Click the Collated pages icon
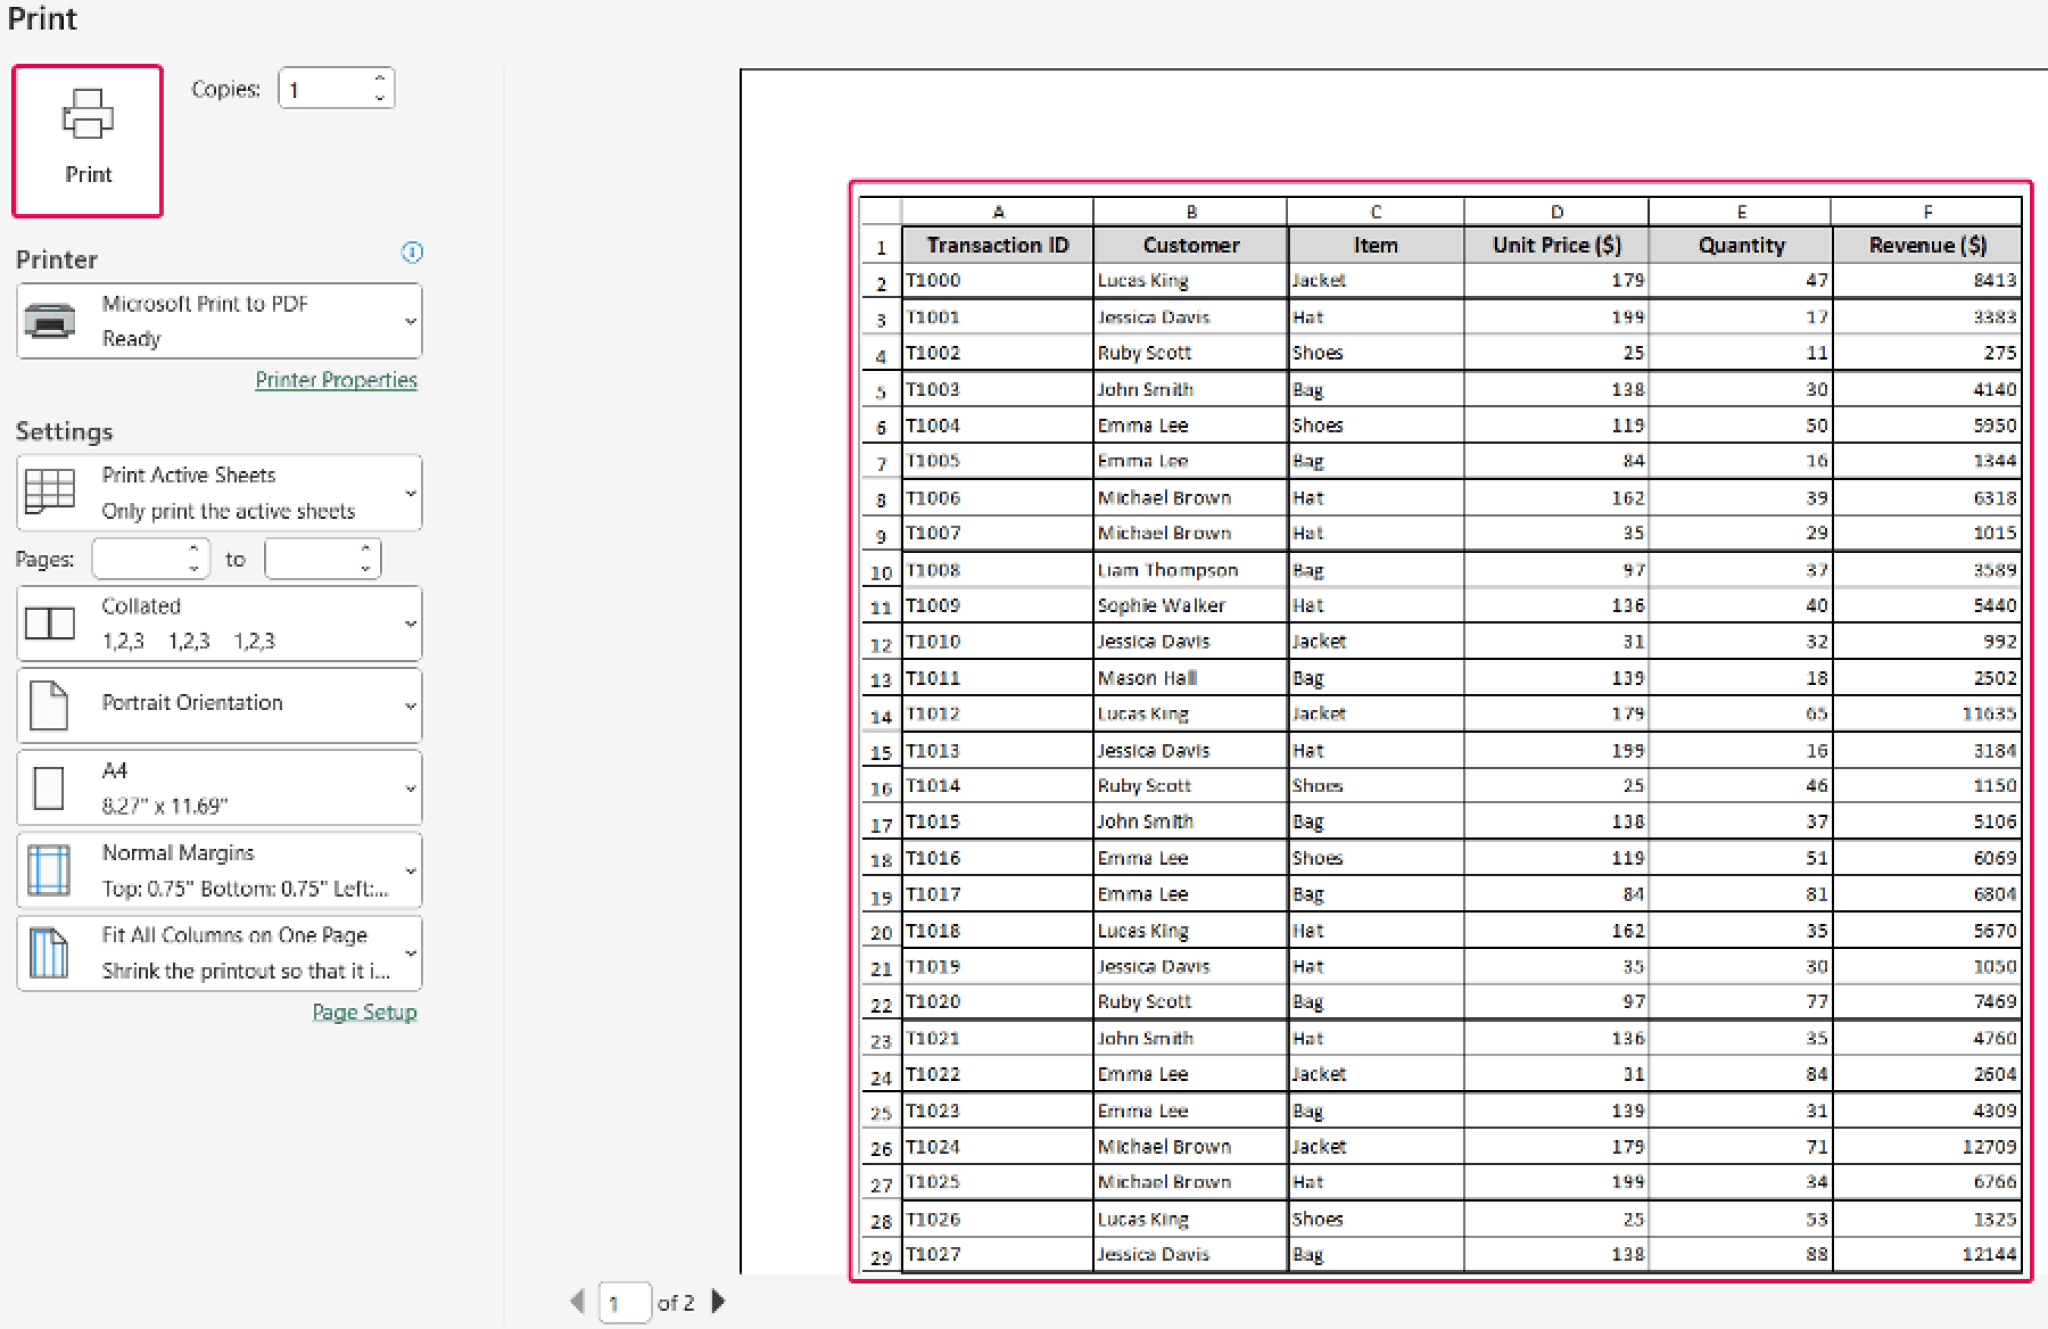The height and width of the screenshot is (1329, 2048). 50,623
